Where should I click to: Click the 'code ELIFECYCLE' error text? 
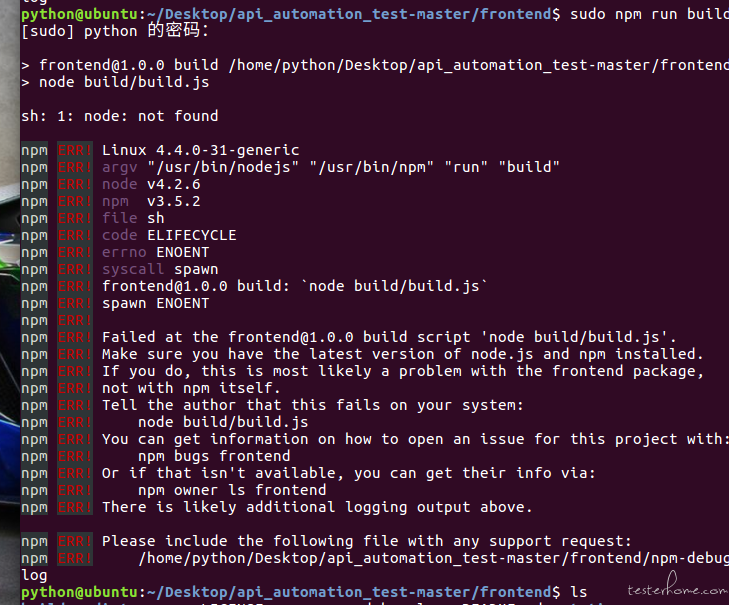169,235
